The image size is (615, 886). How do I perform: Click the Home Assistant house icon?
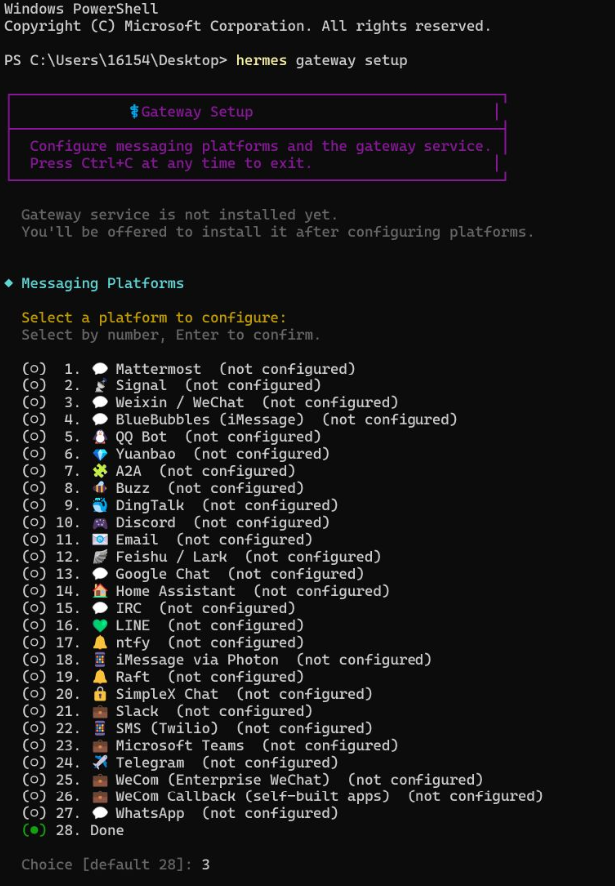99,591
